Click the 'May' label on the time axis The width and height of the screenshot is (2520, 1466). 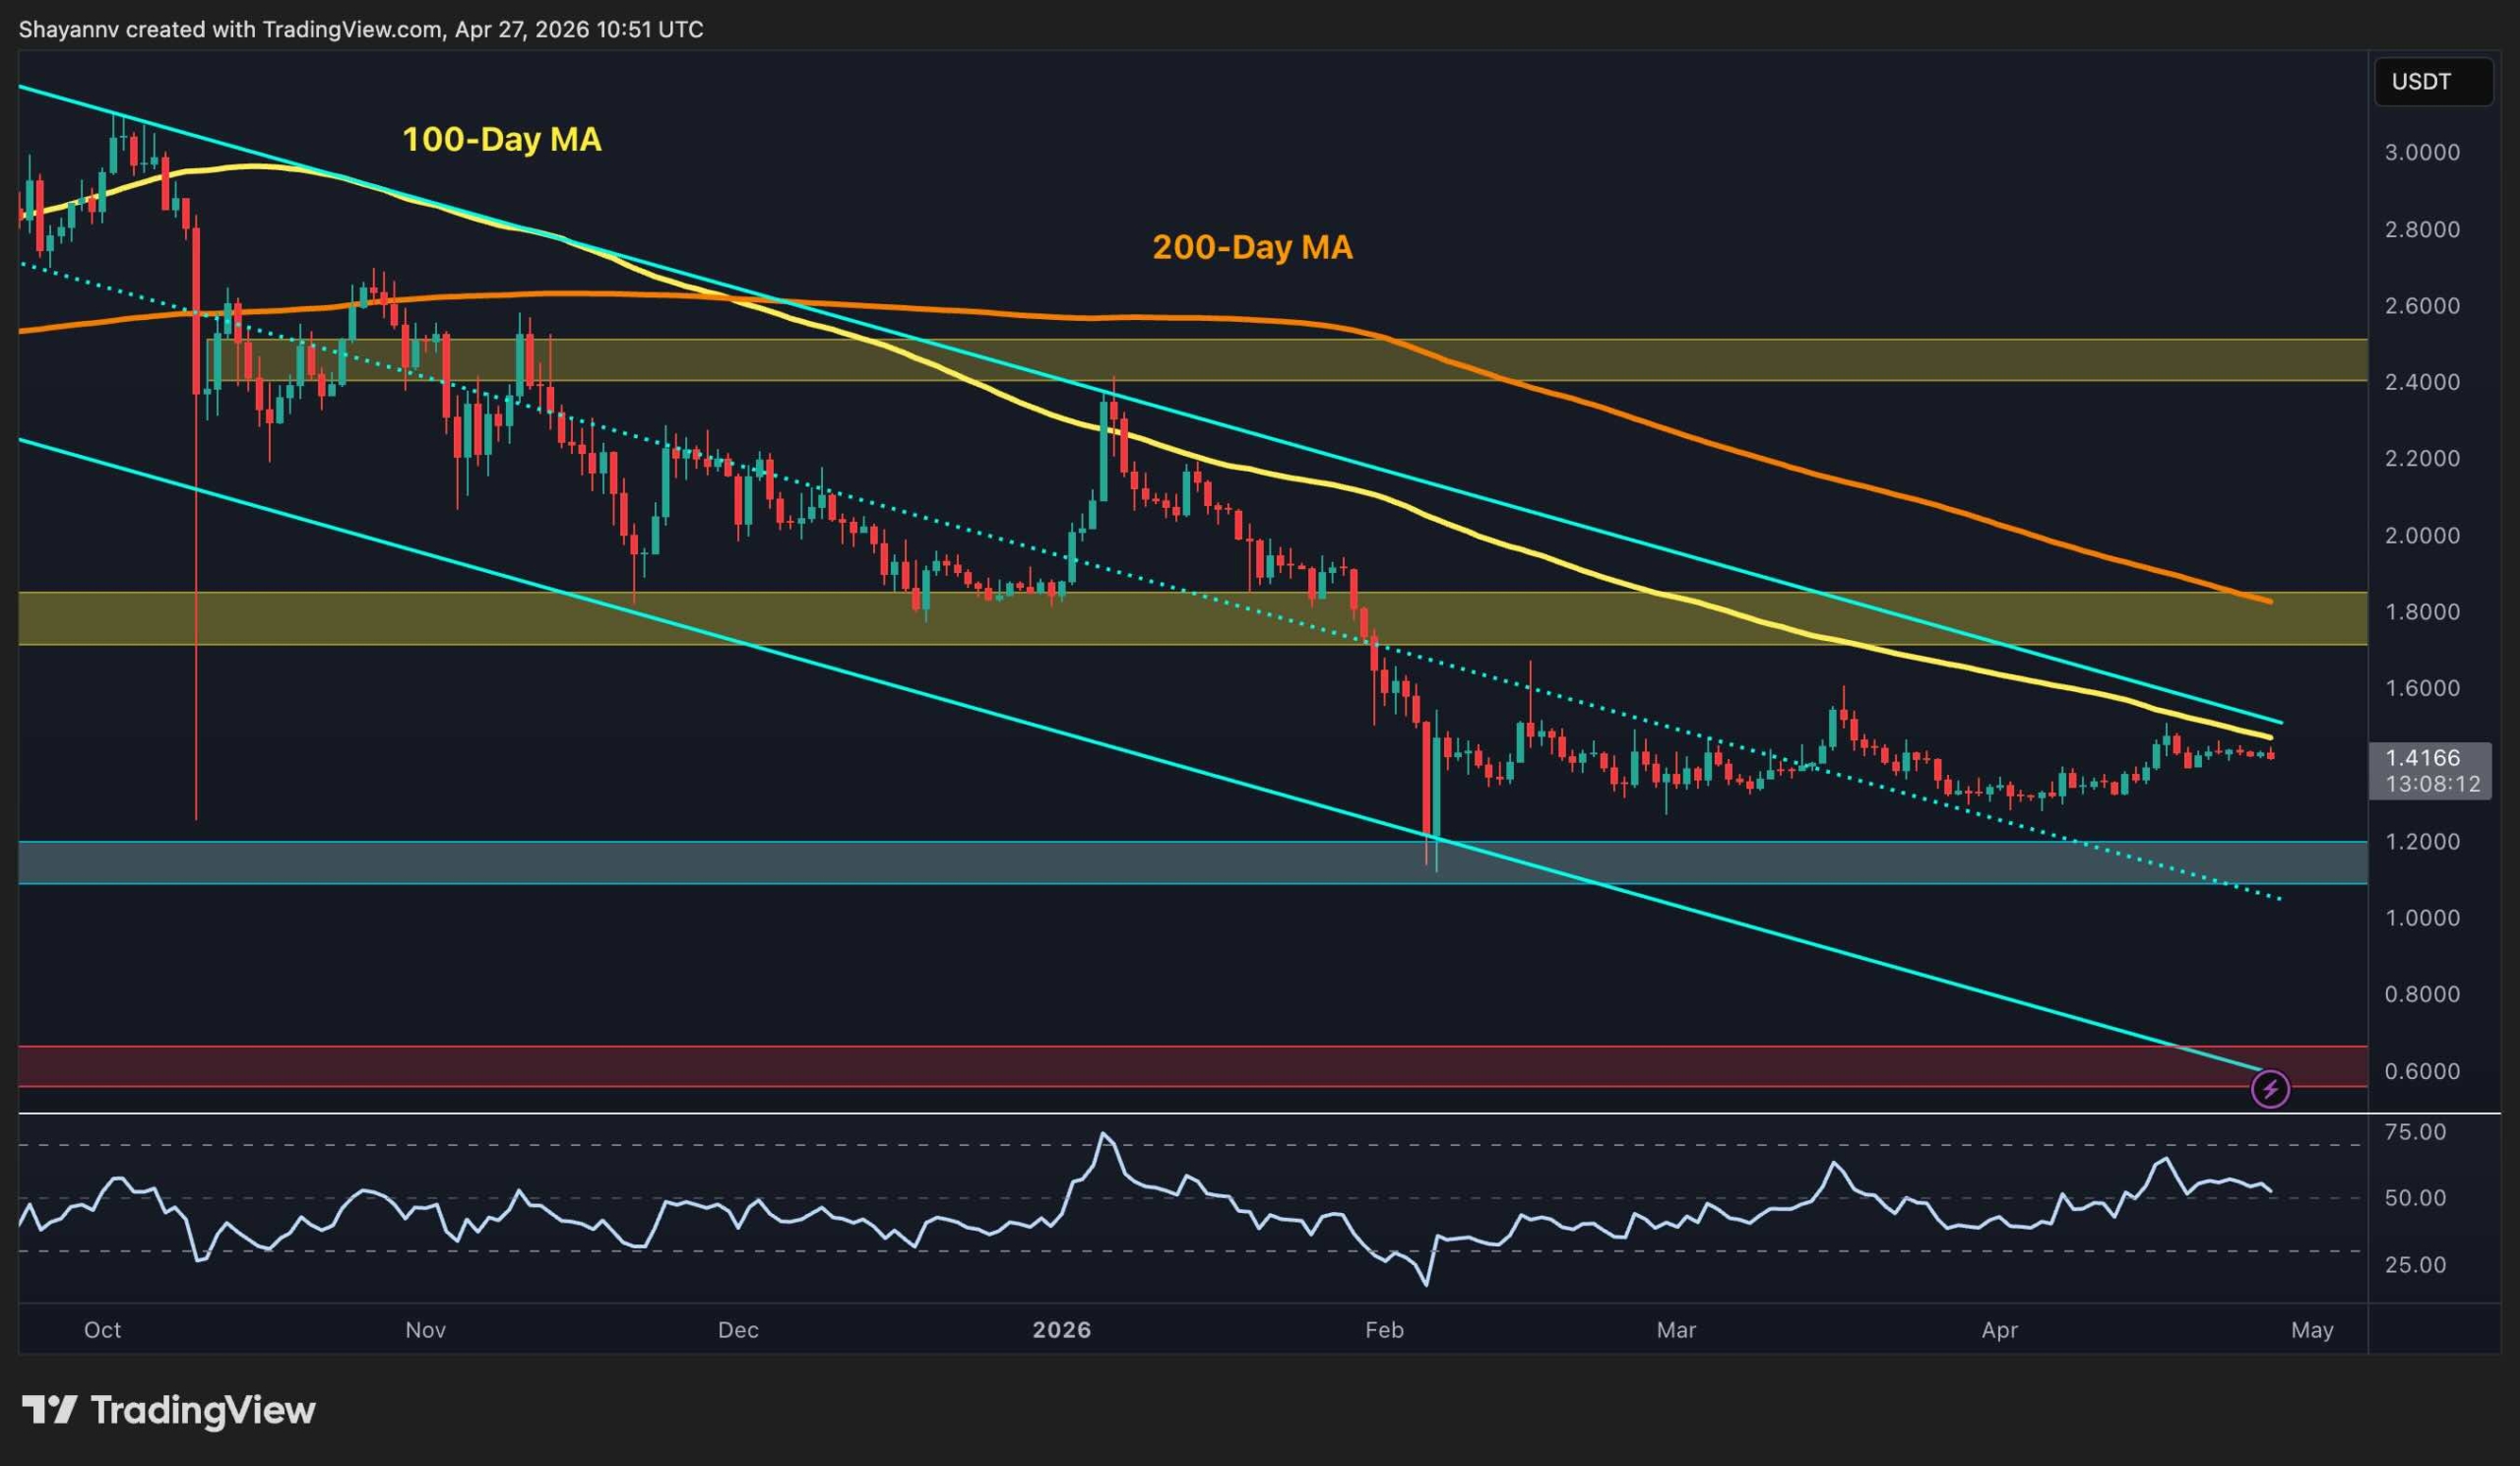pos(2313,1331)
